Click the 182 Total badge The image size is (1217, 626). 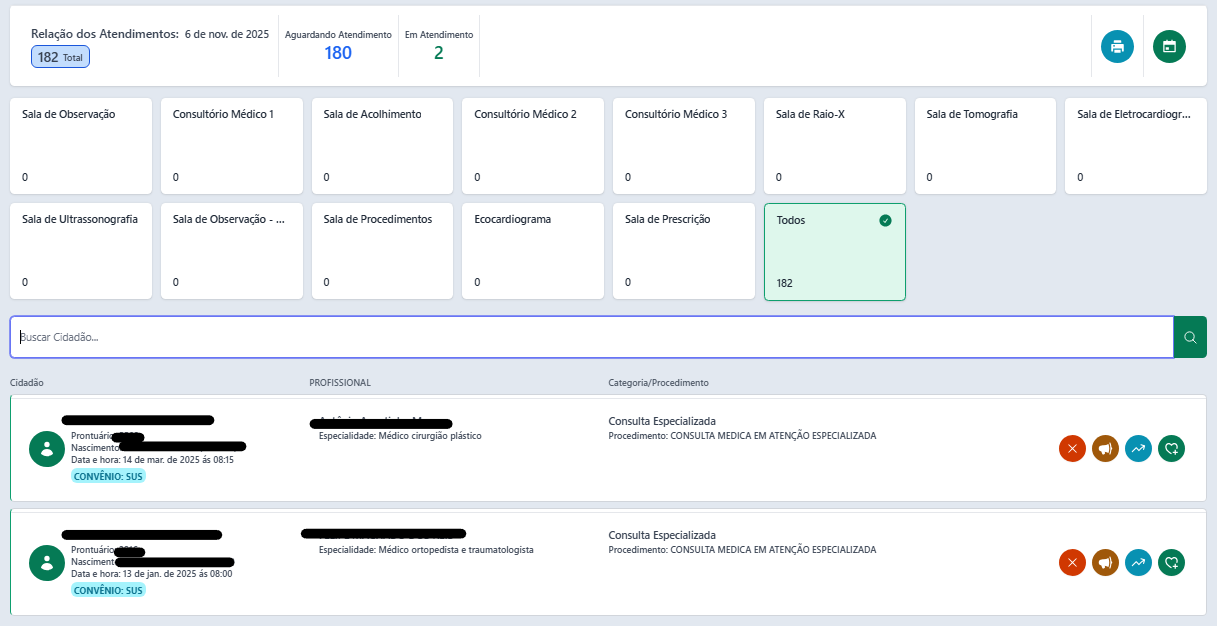[60, 57]
